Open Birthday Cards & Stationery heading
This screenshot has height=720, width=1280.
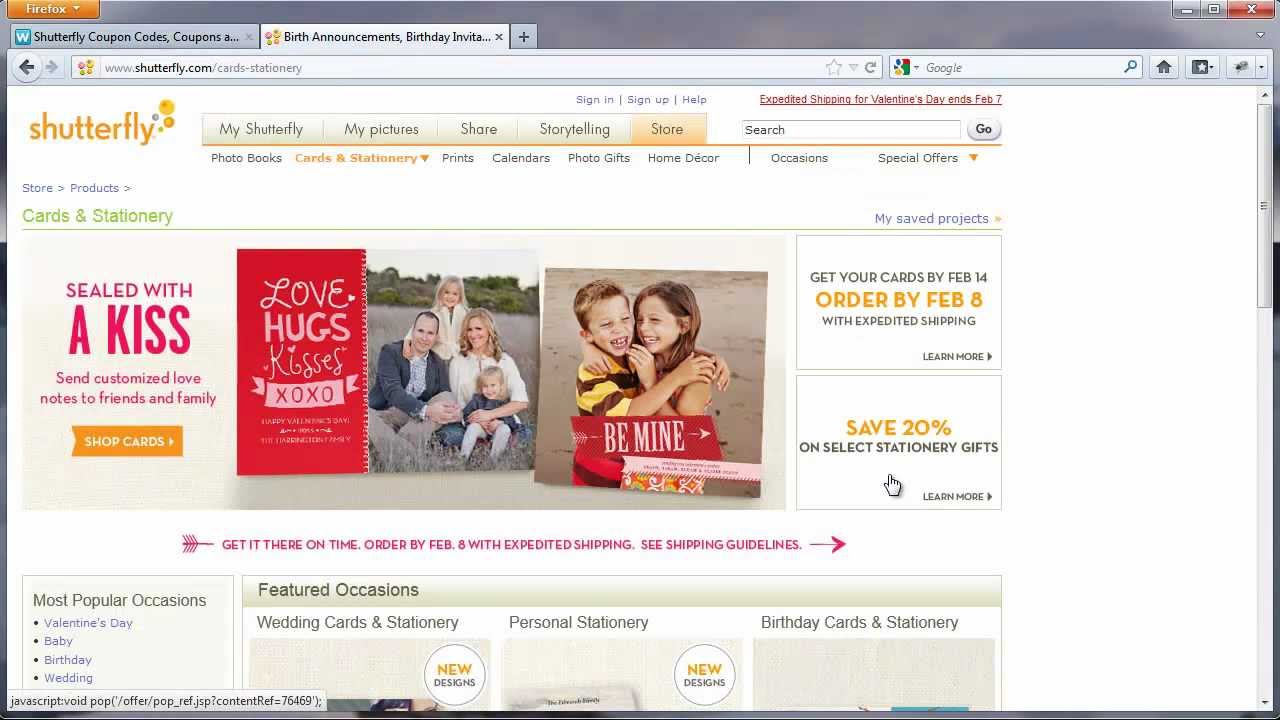tap(859, 622)
